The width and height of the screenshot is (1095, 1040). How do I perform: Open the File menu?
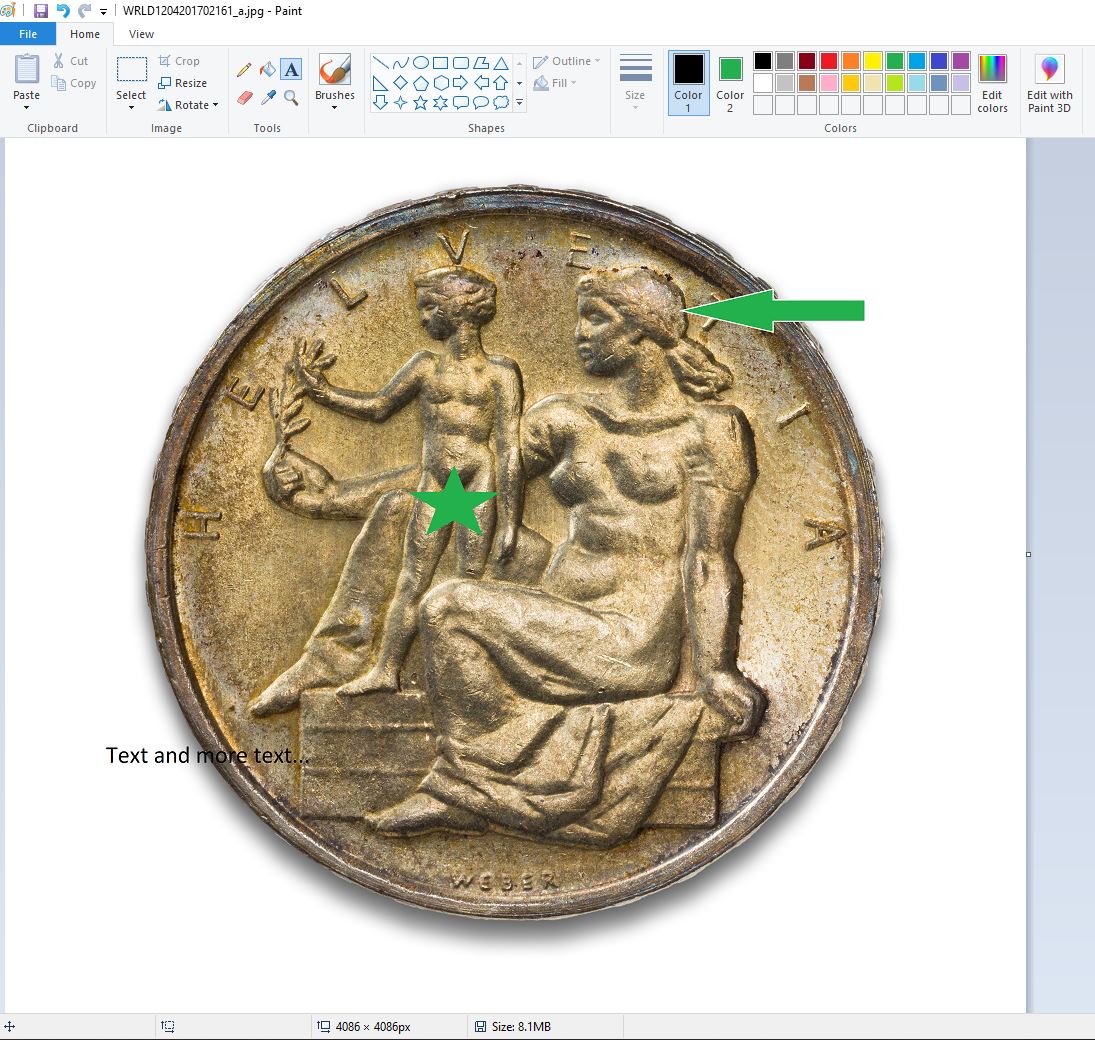28,34
